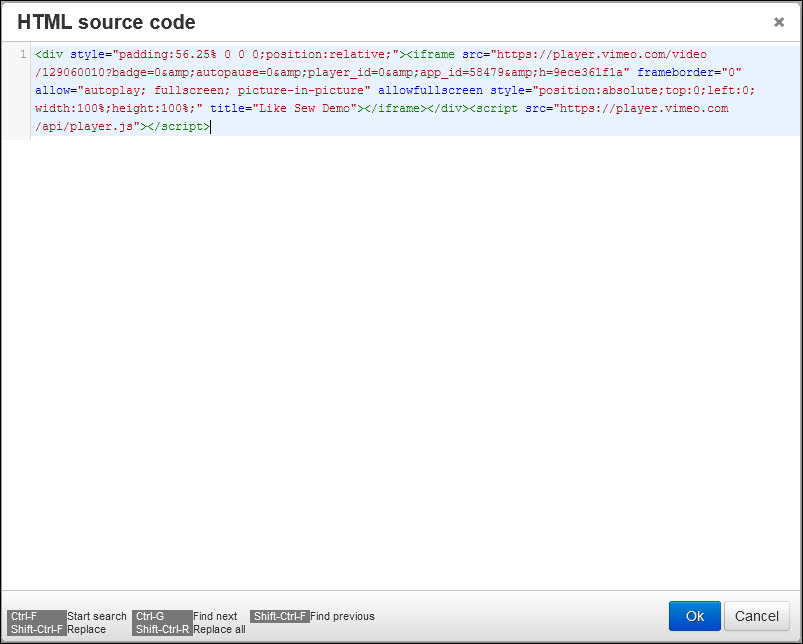Click the 'Find next' hint text

tap(215, 616)
